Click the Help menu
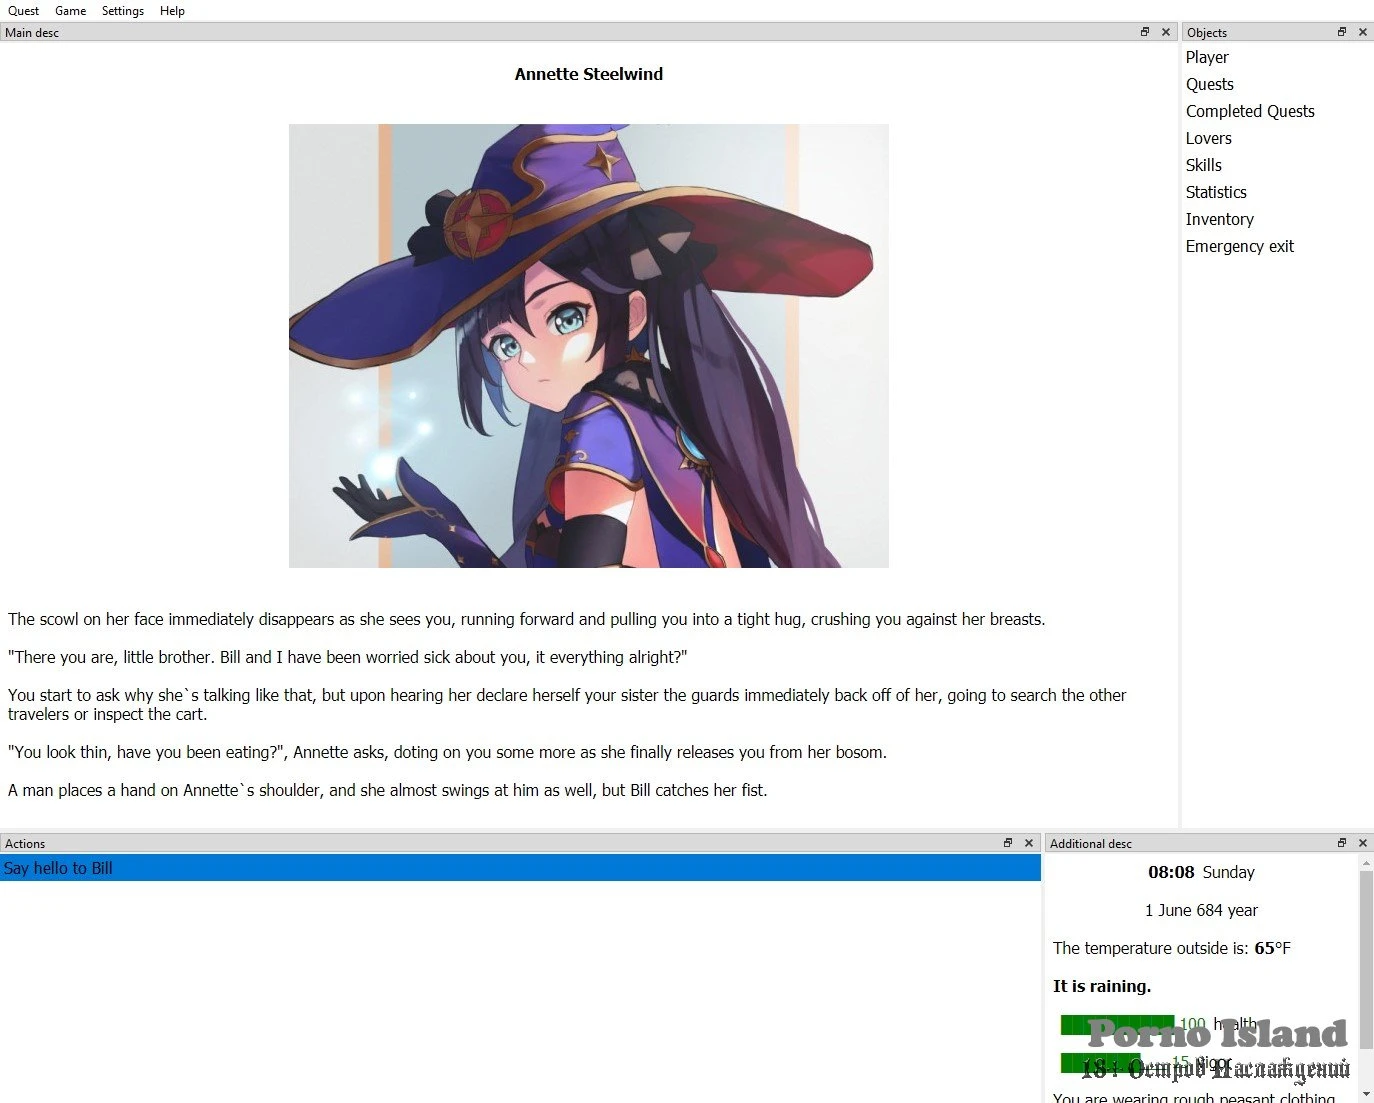 [172, 11]
